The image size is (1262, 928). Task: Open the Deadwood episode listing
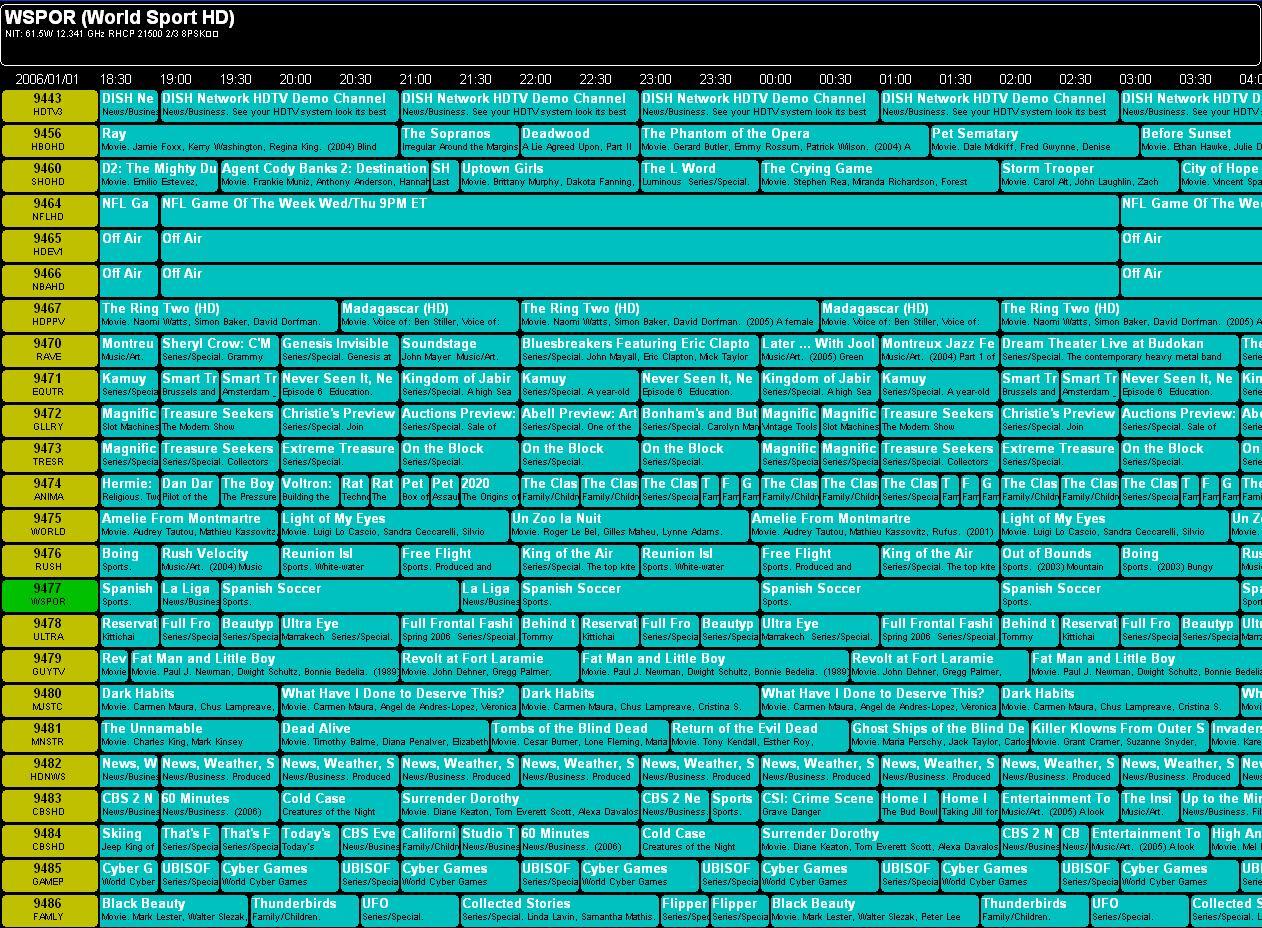579,141
